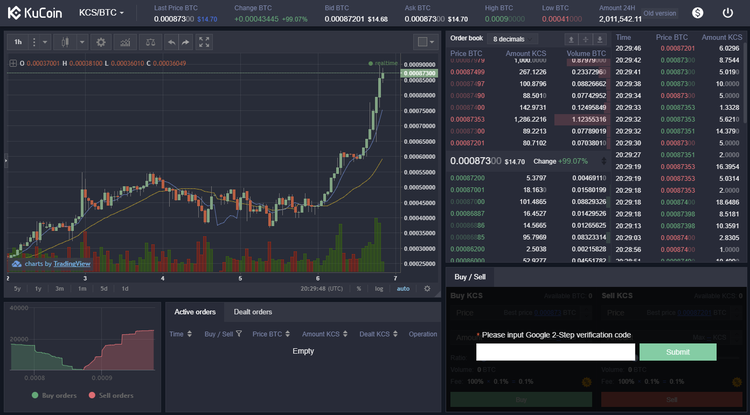Show both buy and sell orders view
The height and width of the screenshot is (415, 750).
tap(585, 39)
